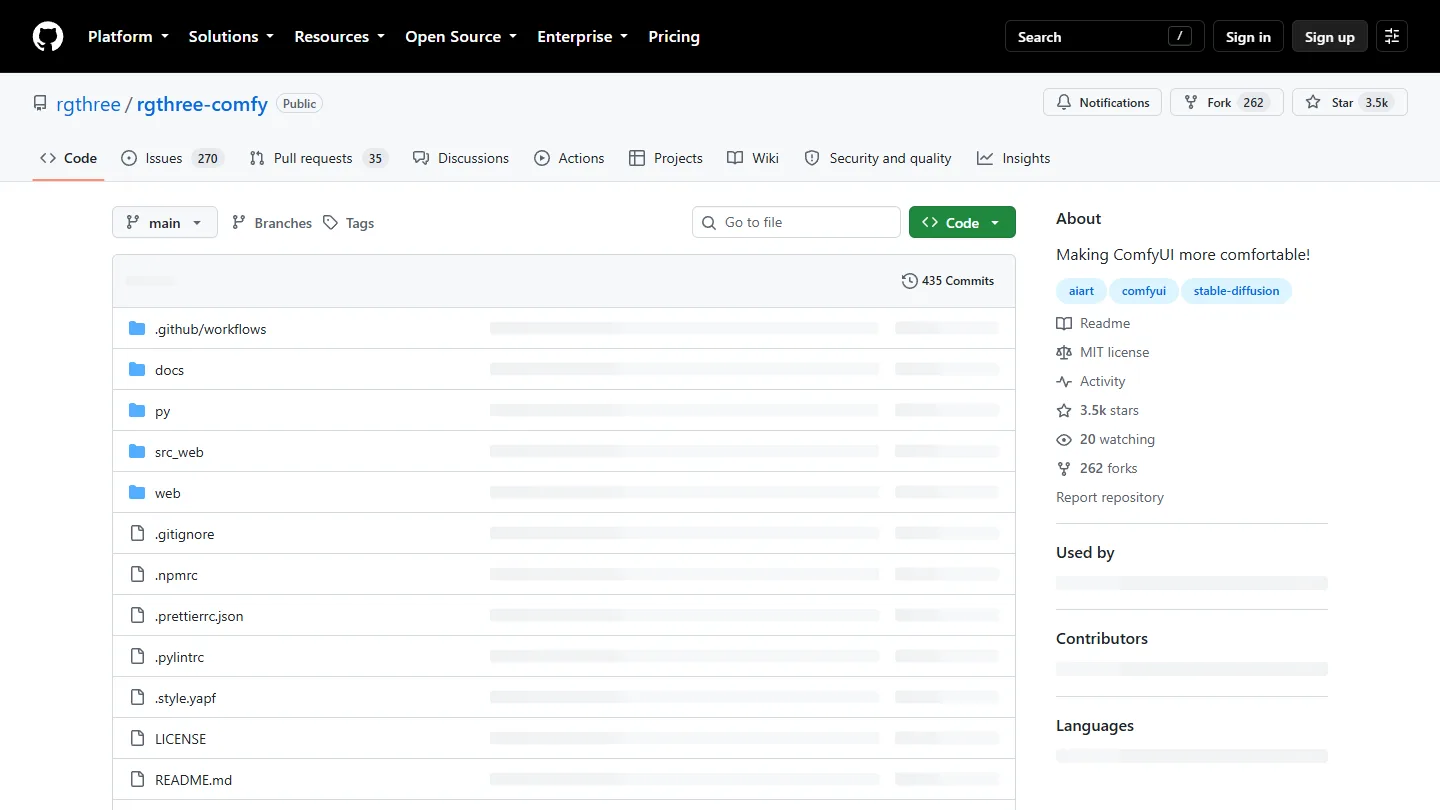Click the README.md file icon

[x=137, y=780]
